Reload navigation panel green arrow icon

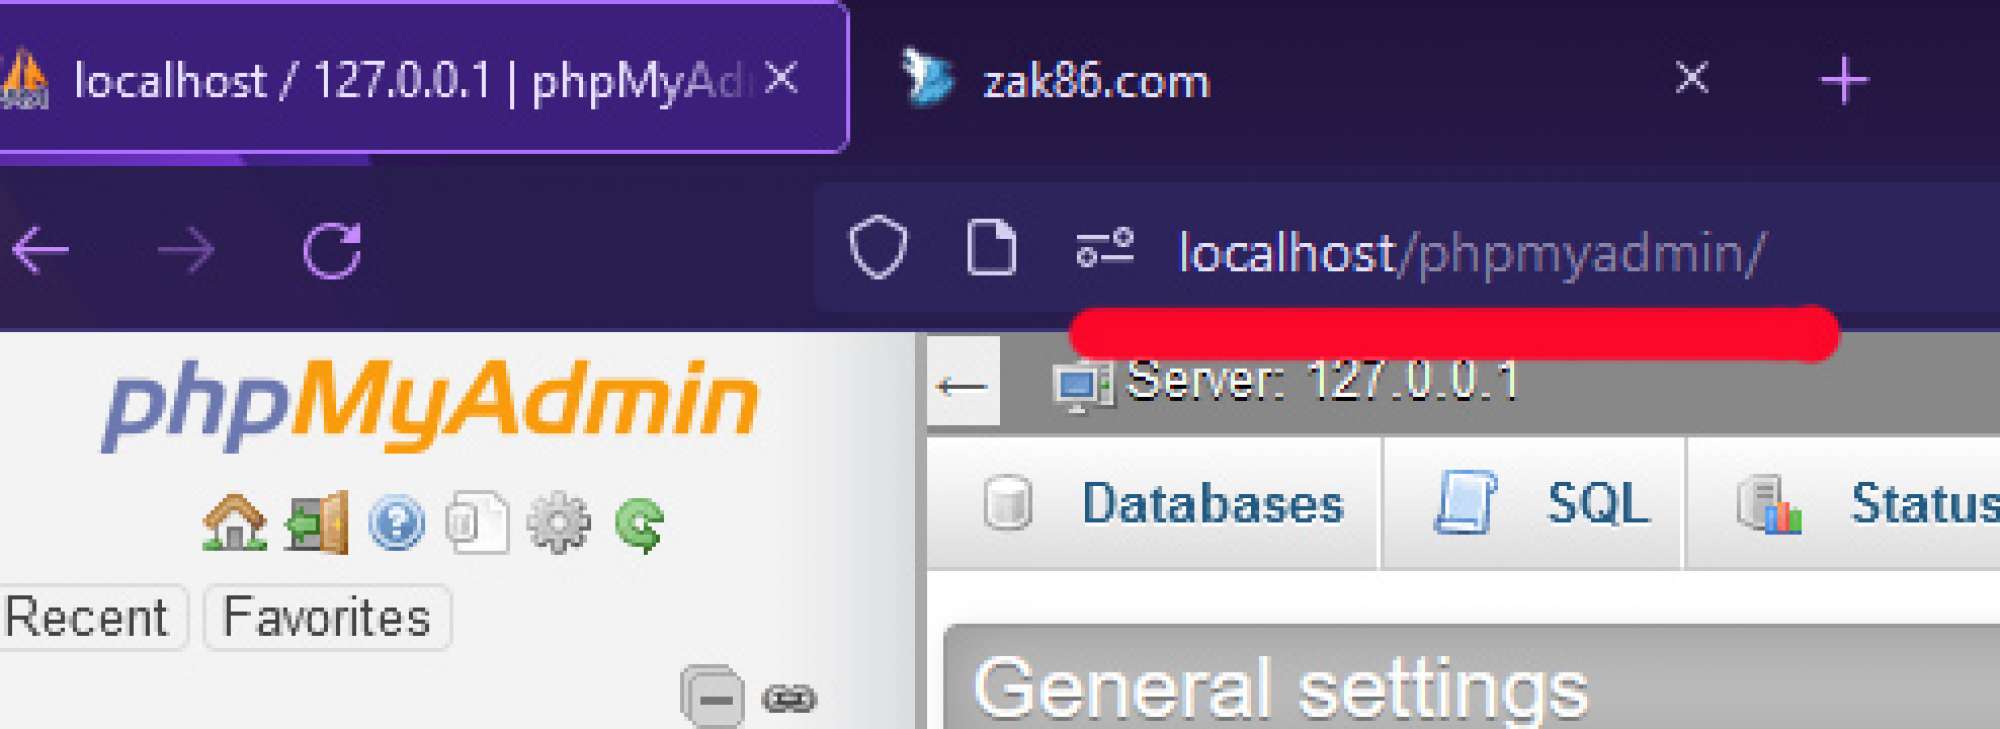(x=640, y=524)
